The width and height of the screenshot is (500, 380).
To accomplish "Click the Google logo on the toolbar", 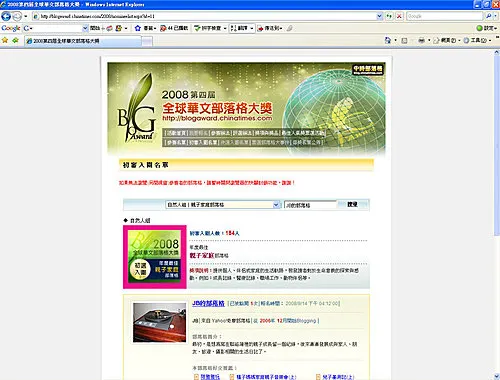I will pos(11,28).
